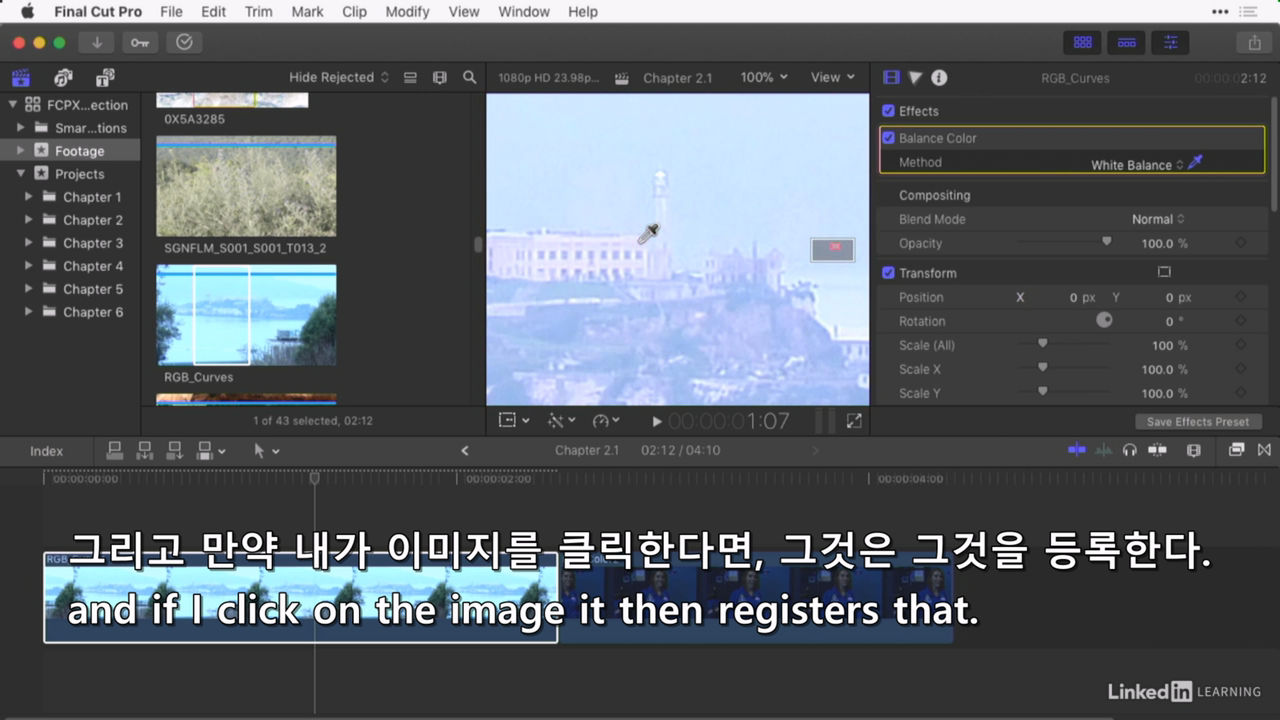Show the titles and generators sidebar
Screen dimensions: 1280x720
(x=105, y=77)
